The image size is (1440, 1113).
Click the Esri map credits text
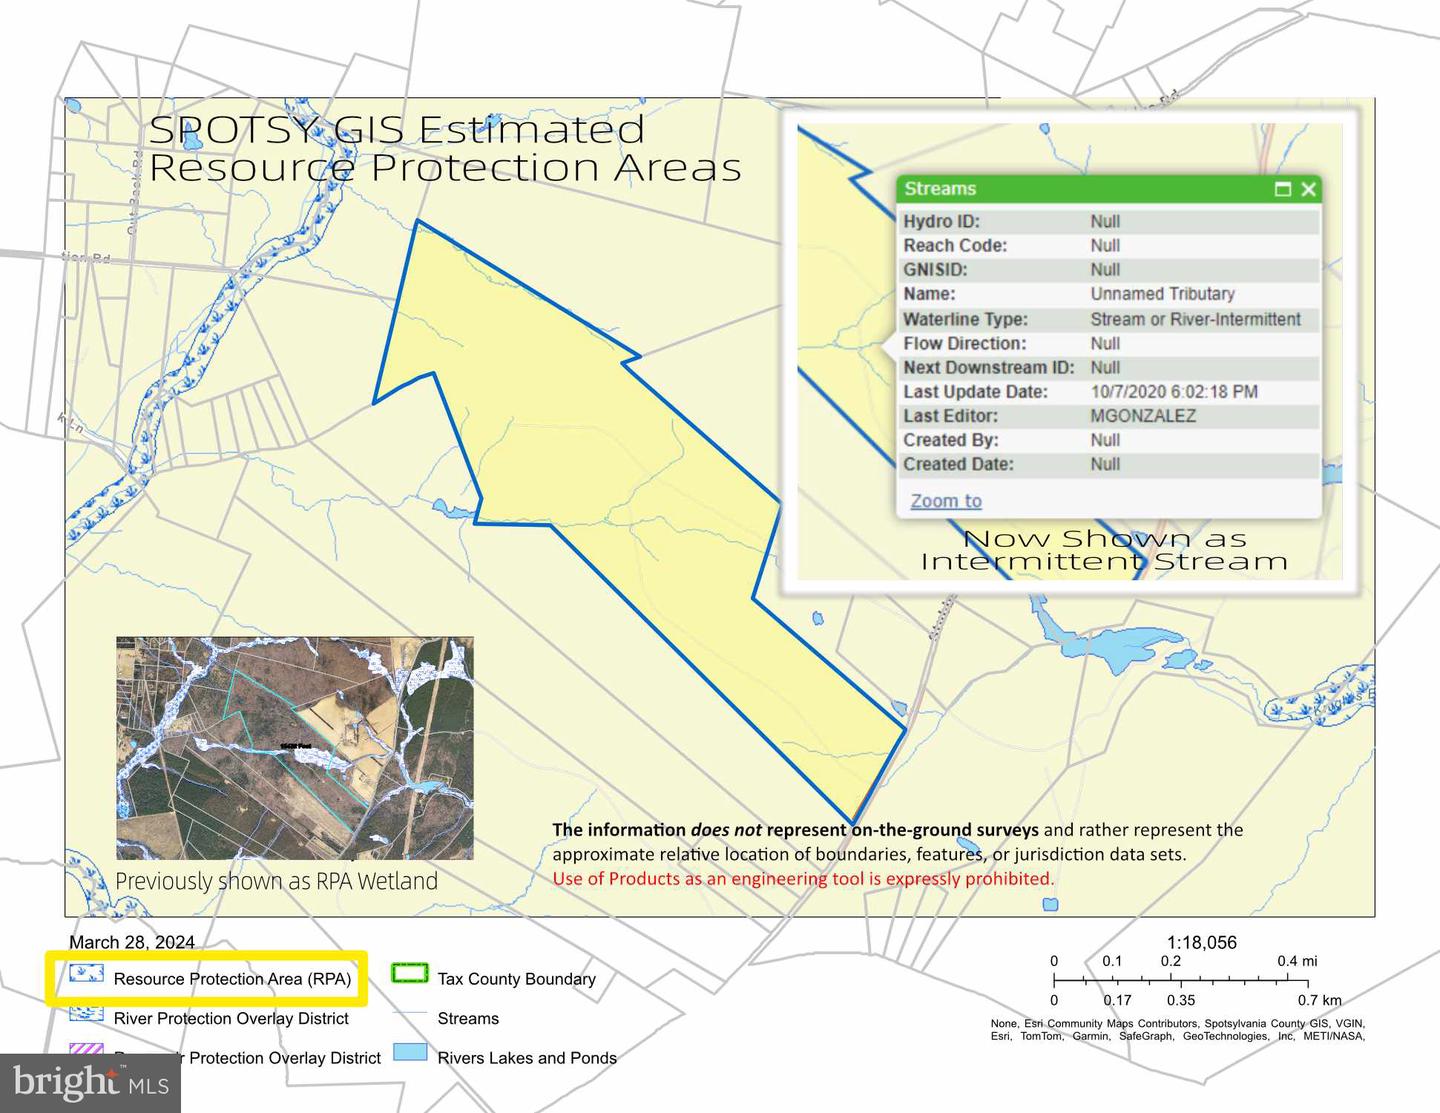[x=1177, y=1029]
